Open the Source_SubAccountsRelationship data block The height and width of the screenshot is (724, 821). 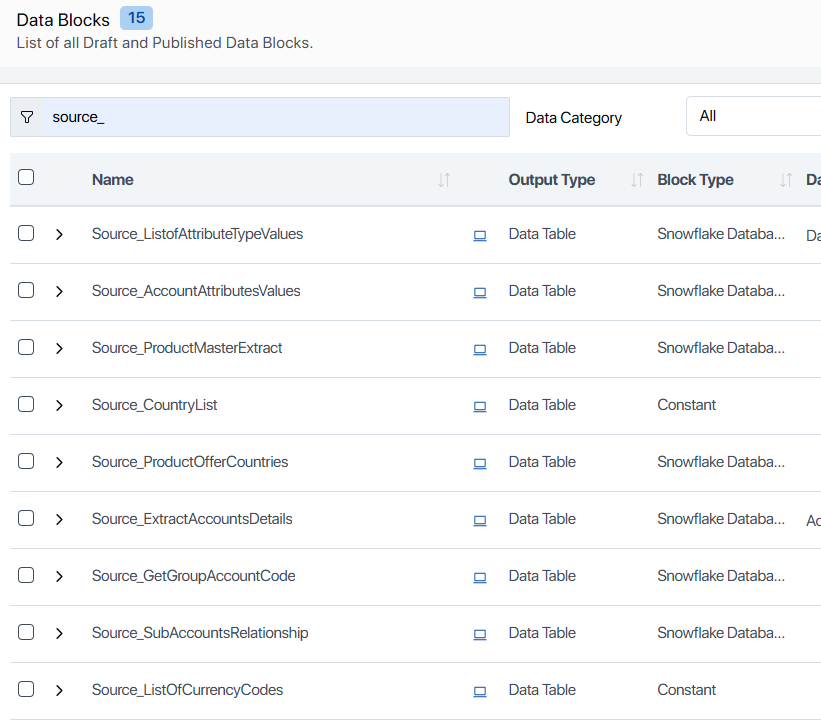(200, 633)
